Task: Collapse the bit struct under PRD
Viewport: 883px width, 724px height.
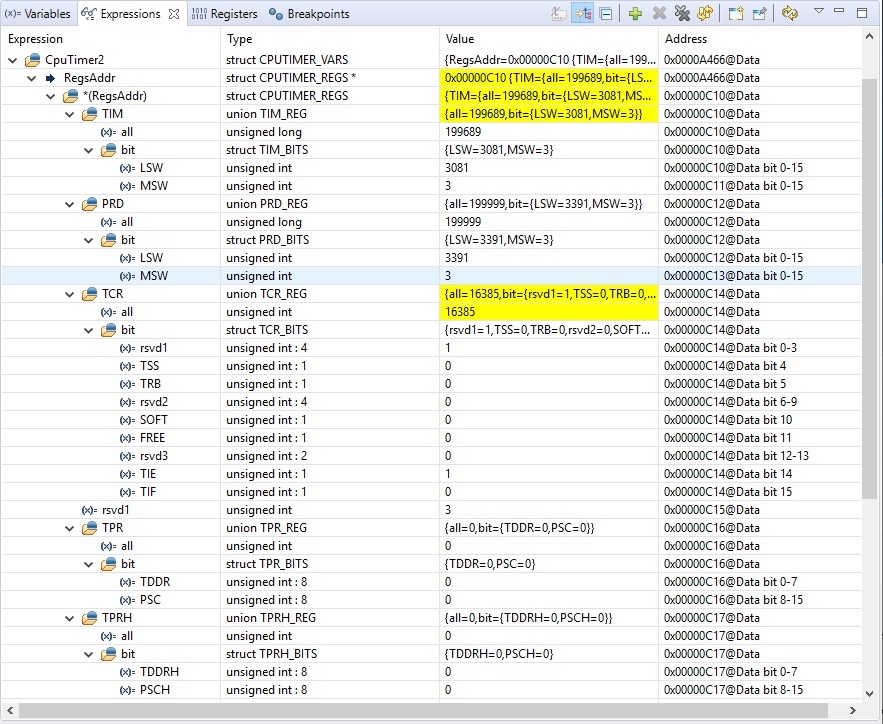Action: [89, 240]
